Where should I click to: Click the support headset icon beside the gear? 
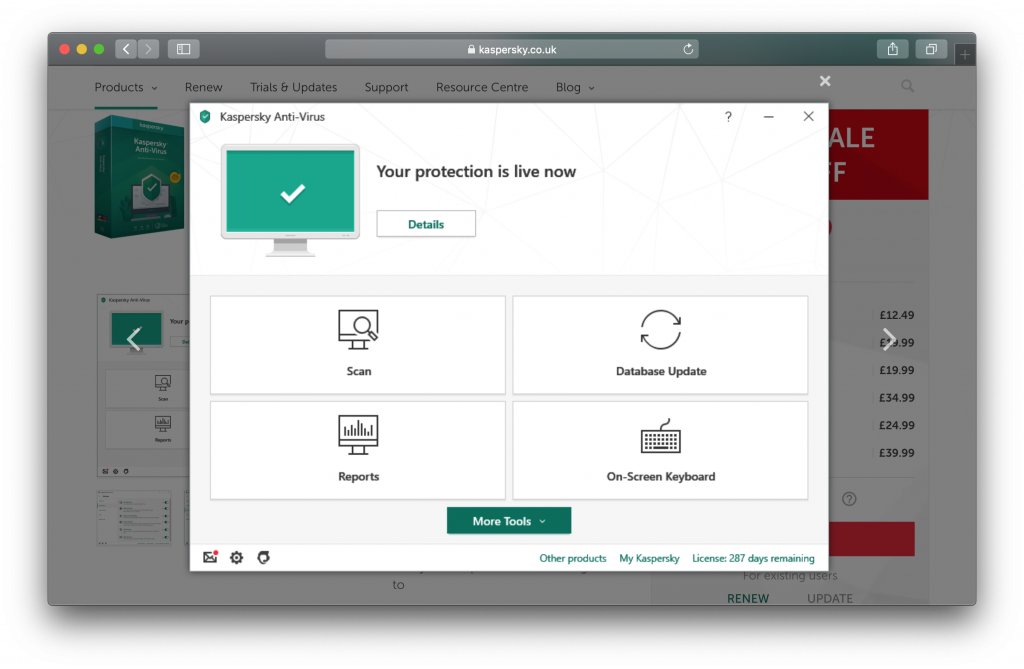click(x=263, y=557)
